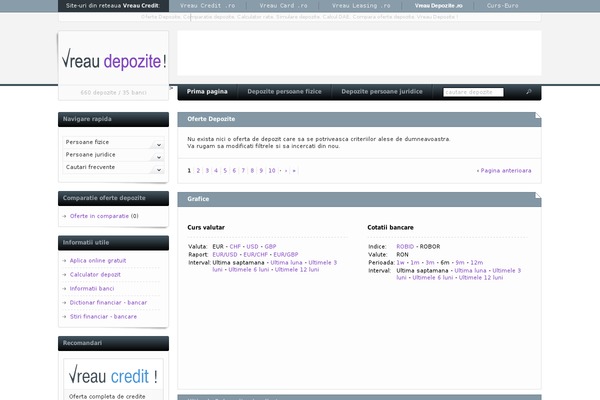This screenshot has width=600, height=400.
Task: Go to pagination page 8
Action: click(x=252, y=171)
